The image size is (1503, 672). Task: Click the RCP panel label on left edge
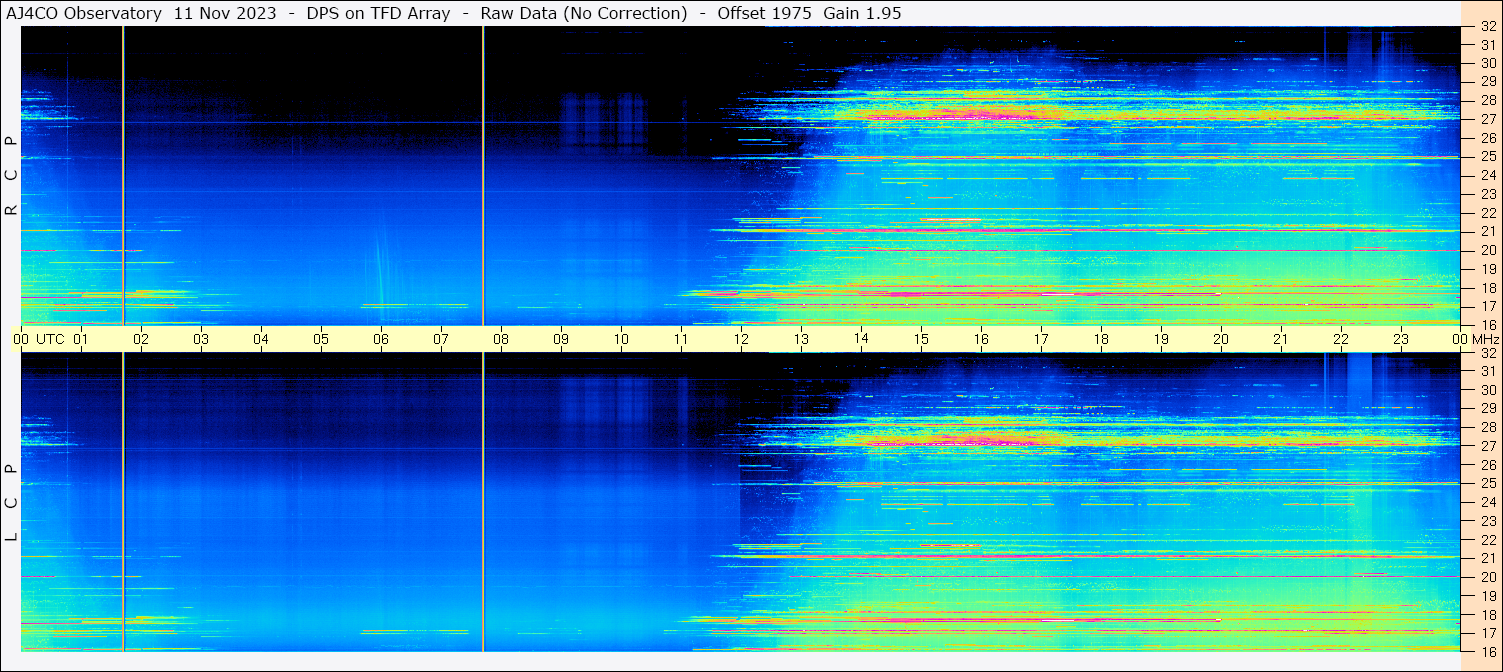[11, 175]
